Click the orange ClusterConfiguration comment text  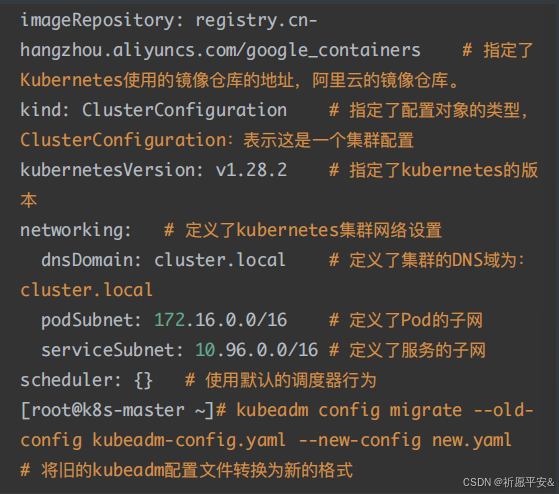123,140
